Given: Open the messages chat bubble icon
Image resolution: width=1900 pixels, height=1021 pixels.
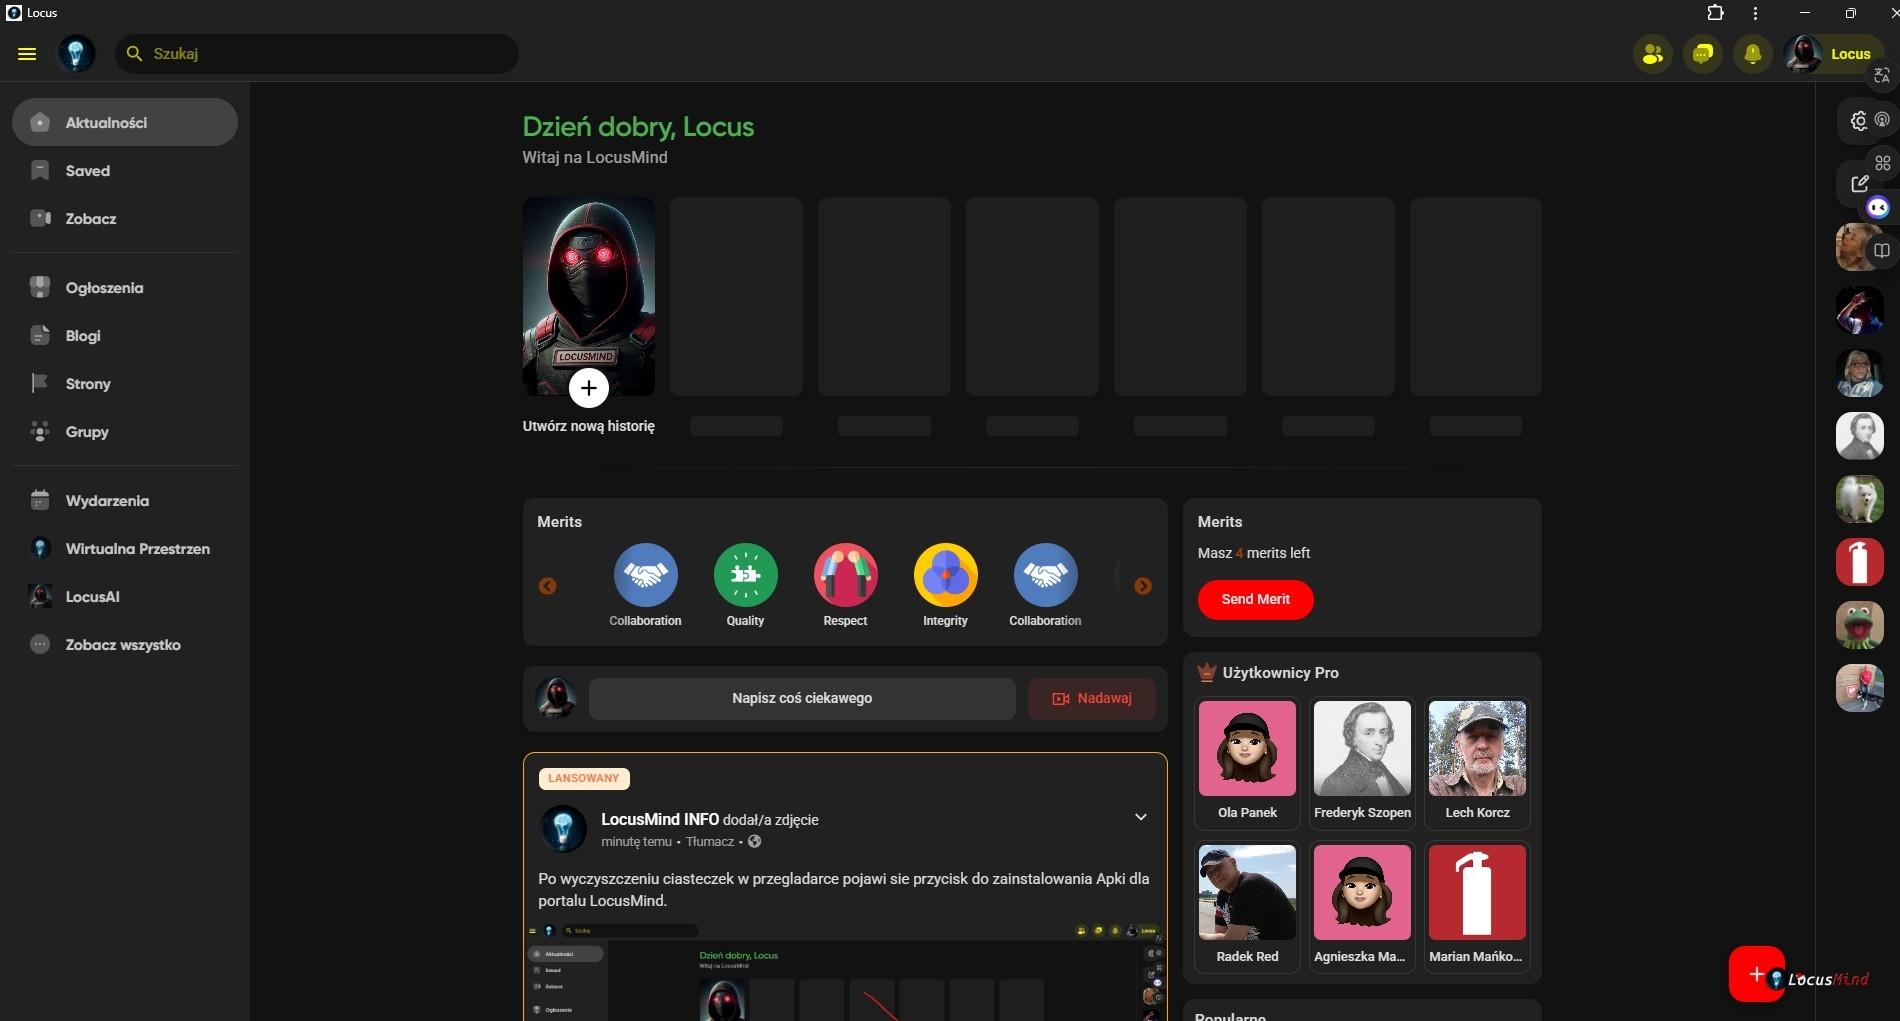Looking at the screenshot, I should tap(1703, 54).
